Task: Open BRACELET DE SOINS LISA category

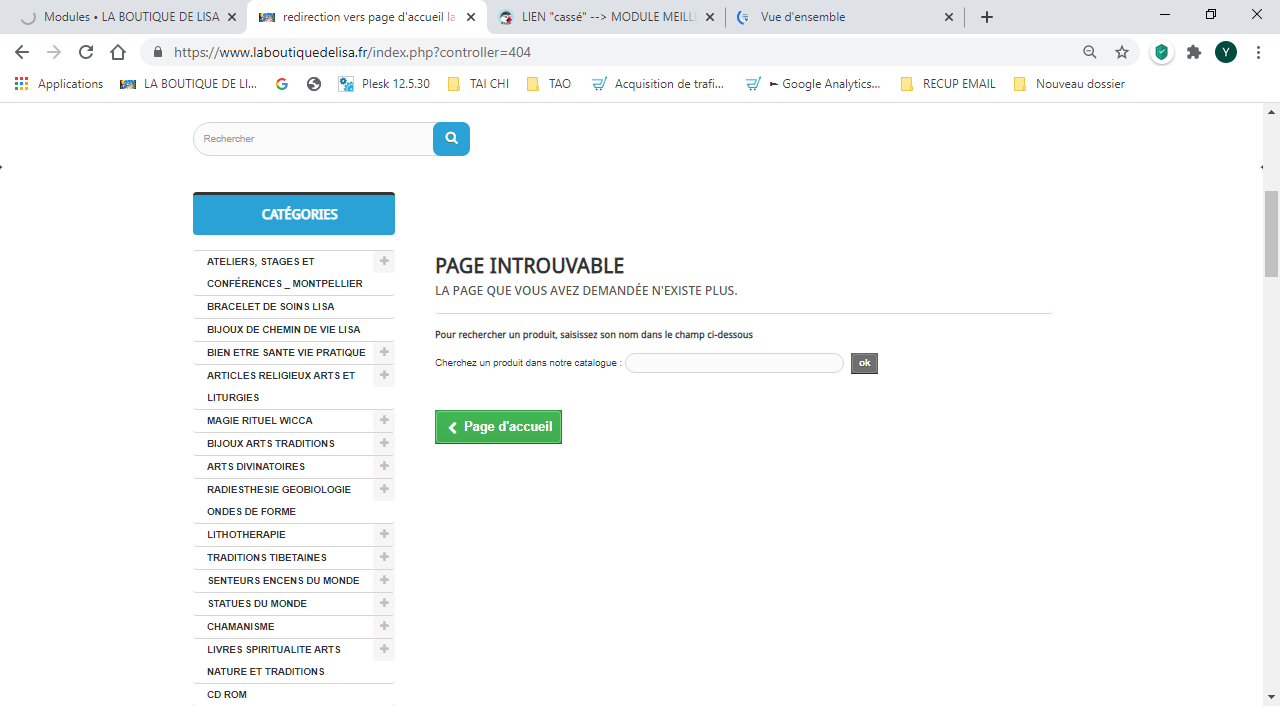Action: point(271,307)
